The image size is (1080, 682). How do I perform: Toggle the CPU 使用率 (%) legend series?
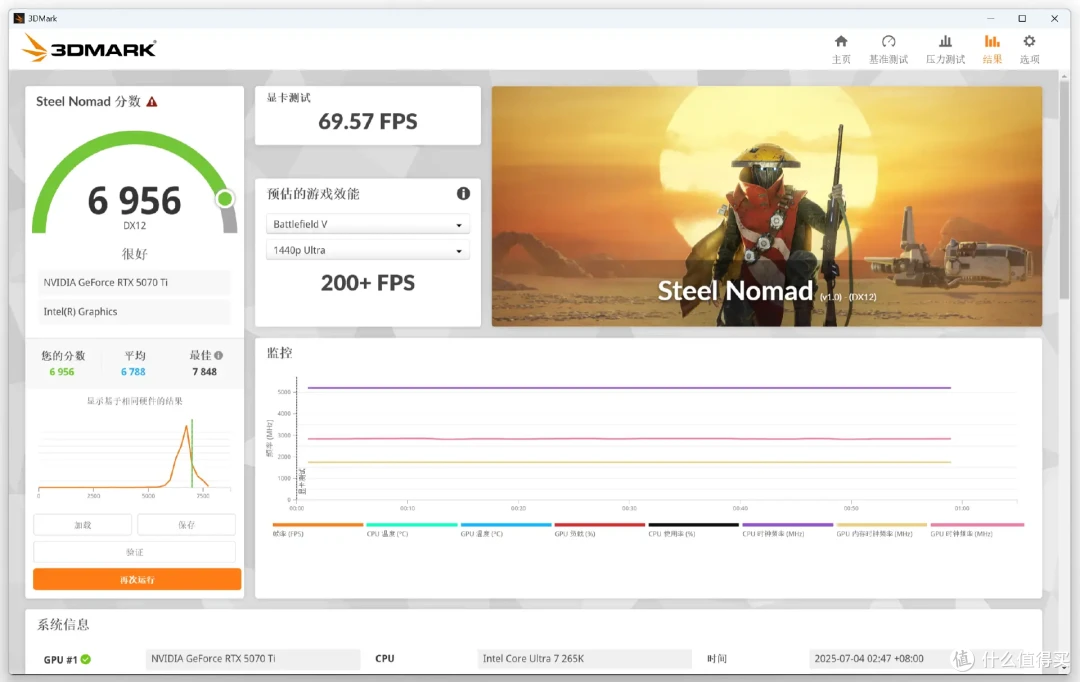tap(694, 529)
